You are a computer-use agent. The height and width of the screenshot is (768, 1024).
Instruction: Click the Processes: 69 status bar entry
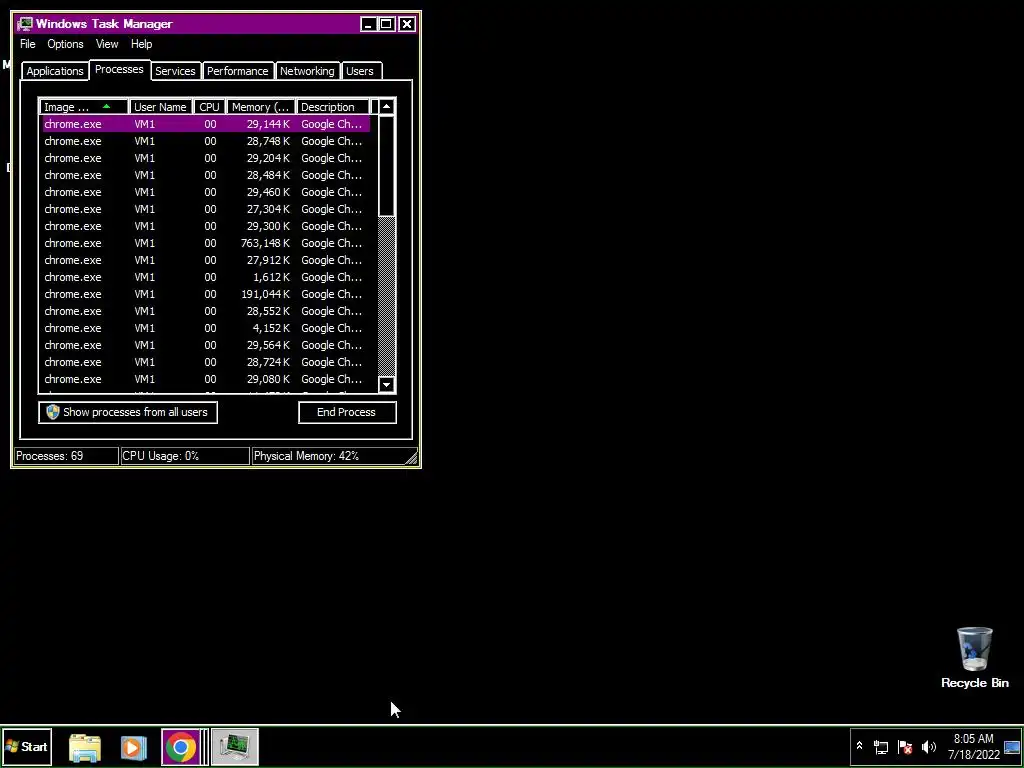[66, 456]
